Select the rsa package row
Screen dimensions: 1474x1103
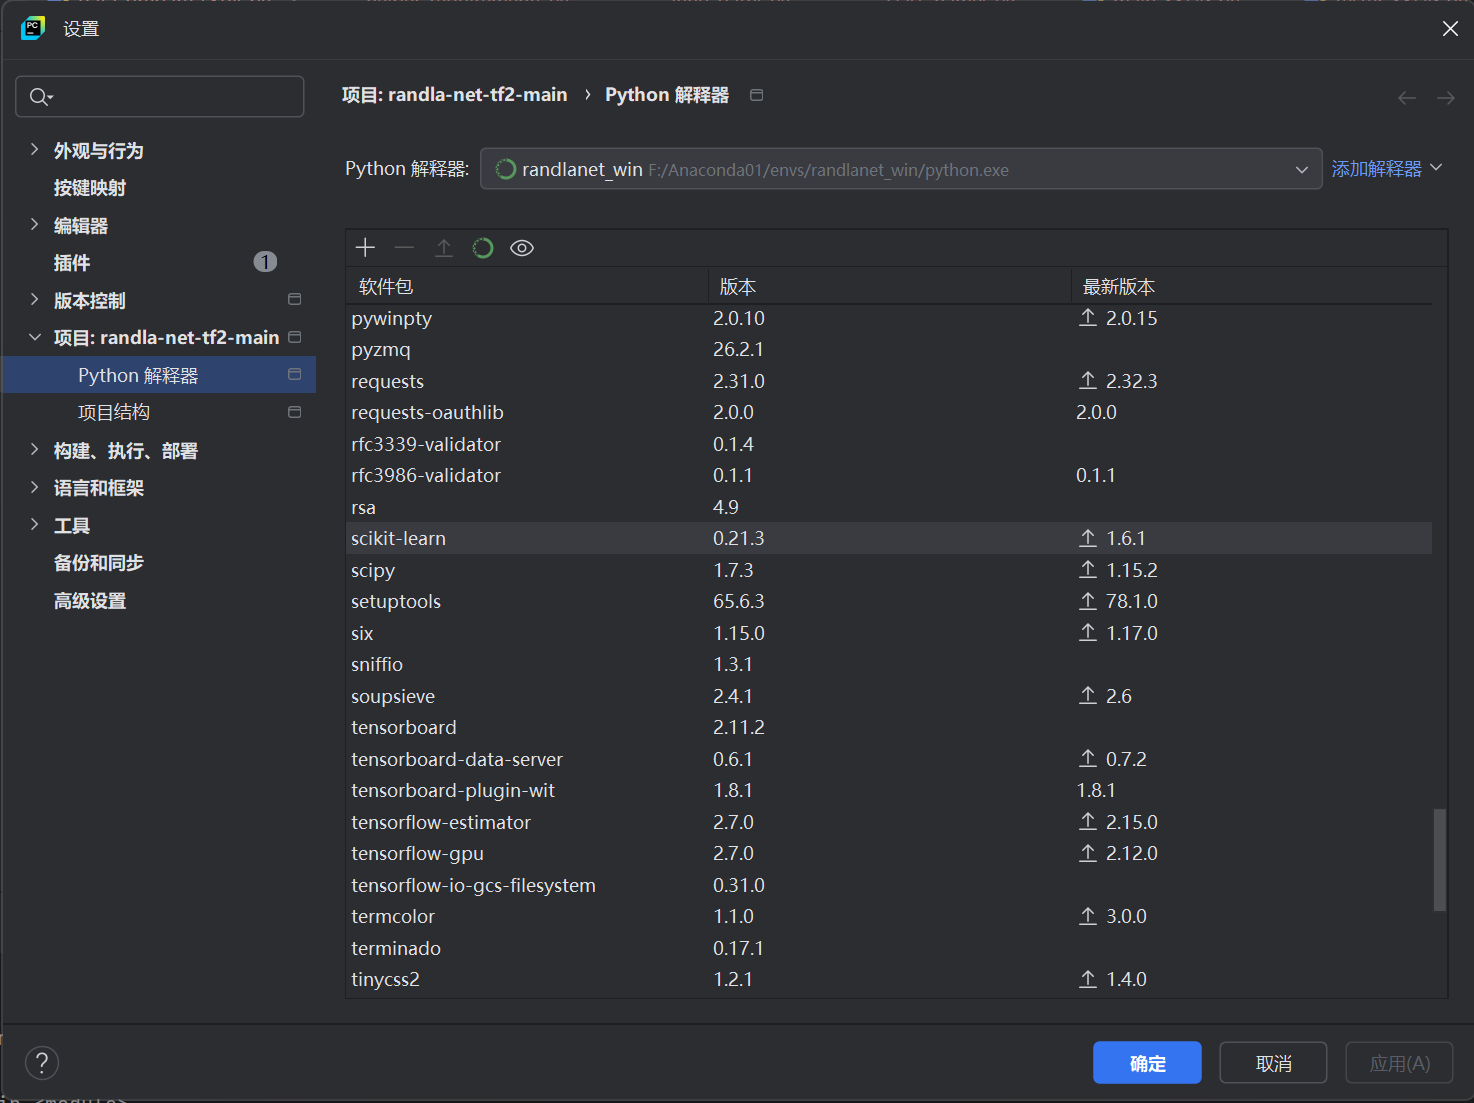[889, 507]
